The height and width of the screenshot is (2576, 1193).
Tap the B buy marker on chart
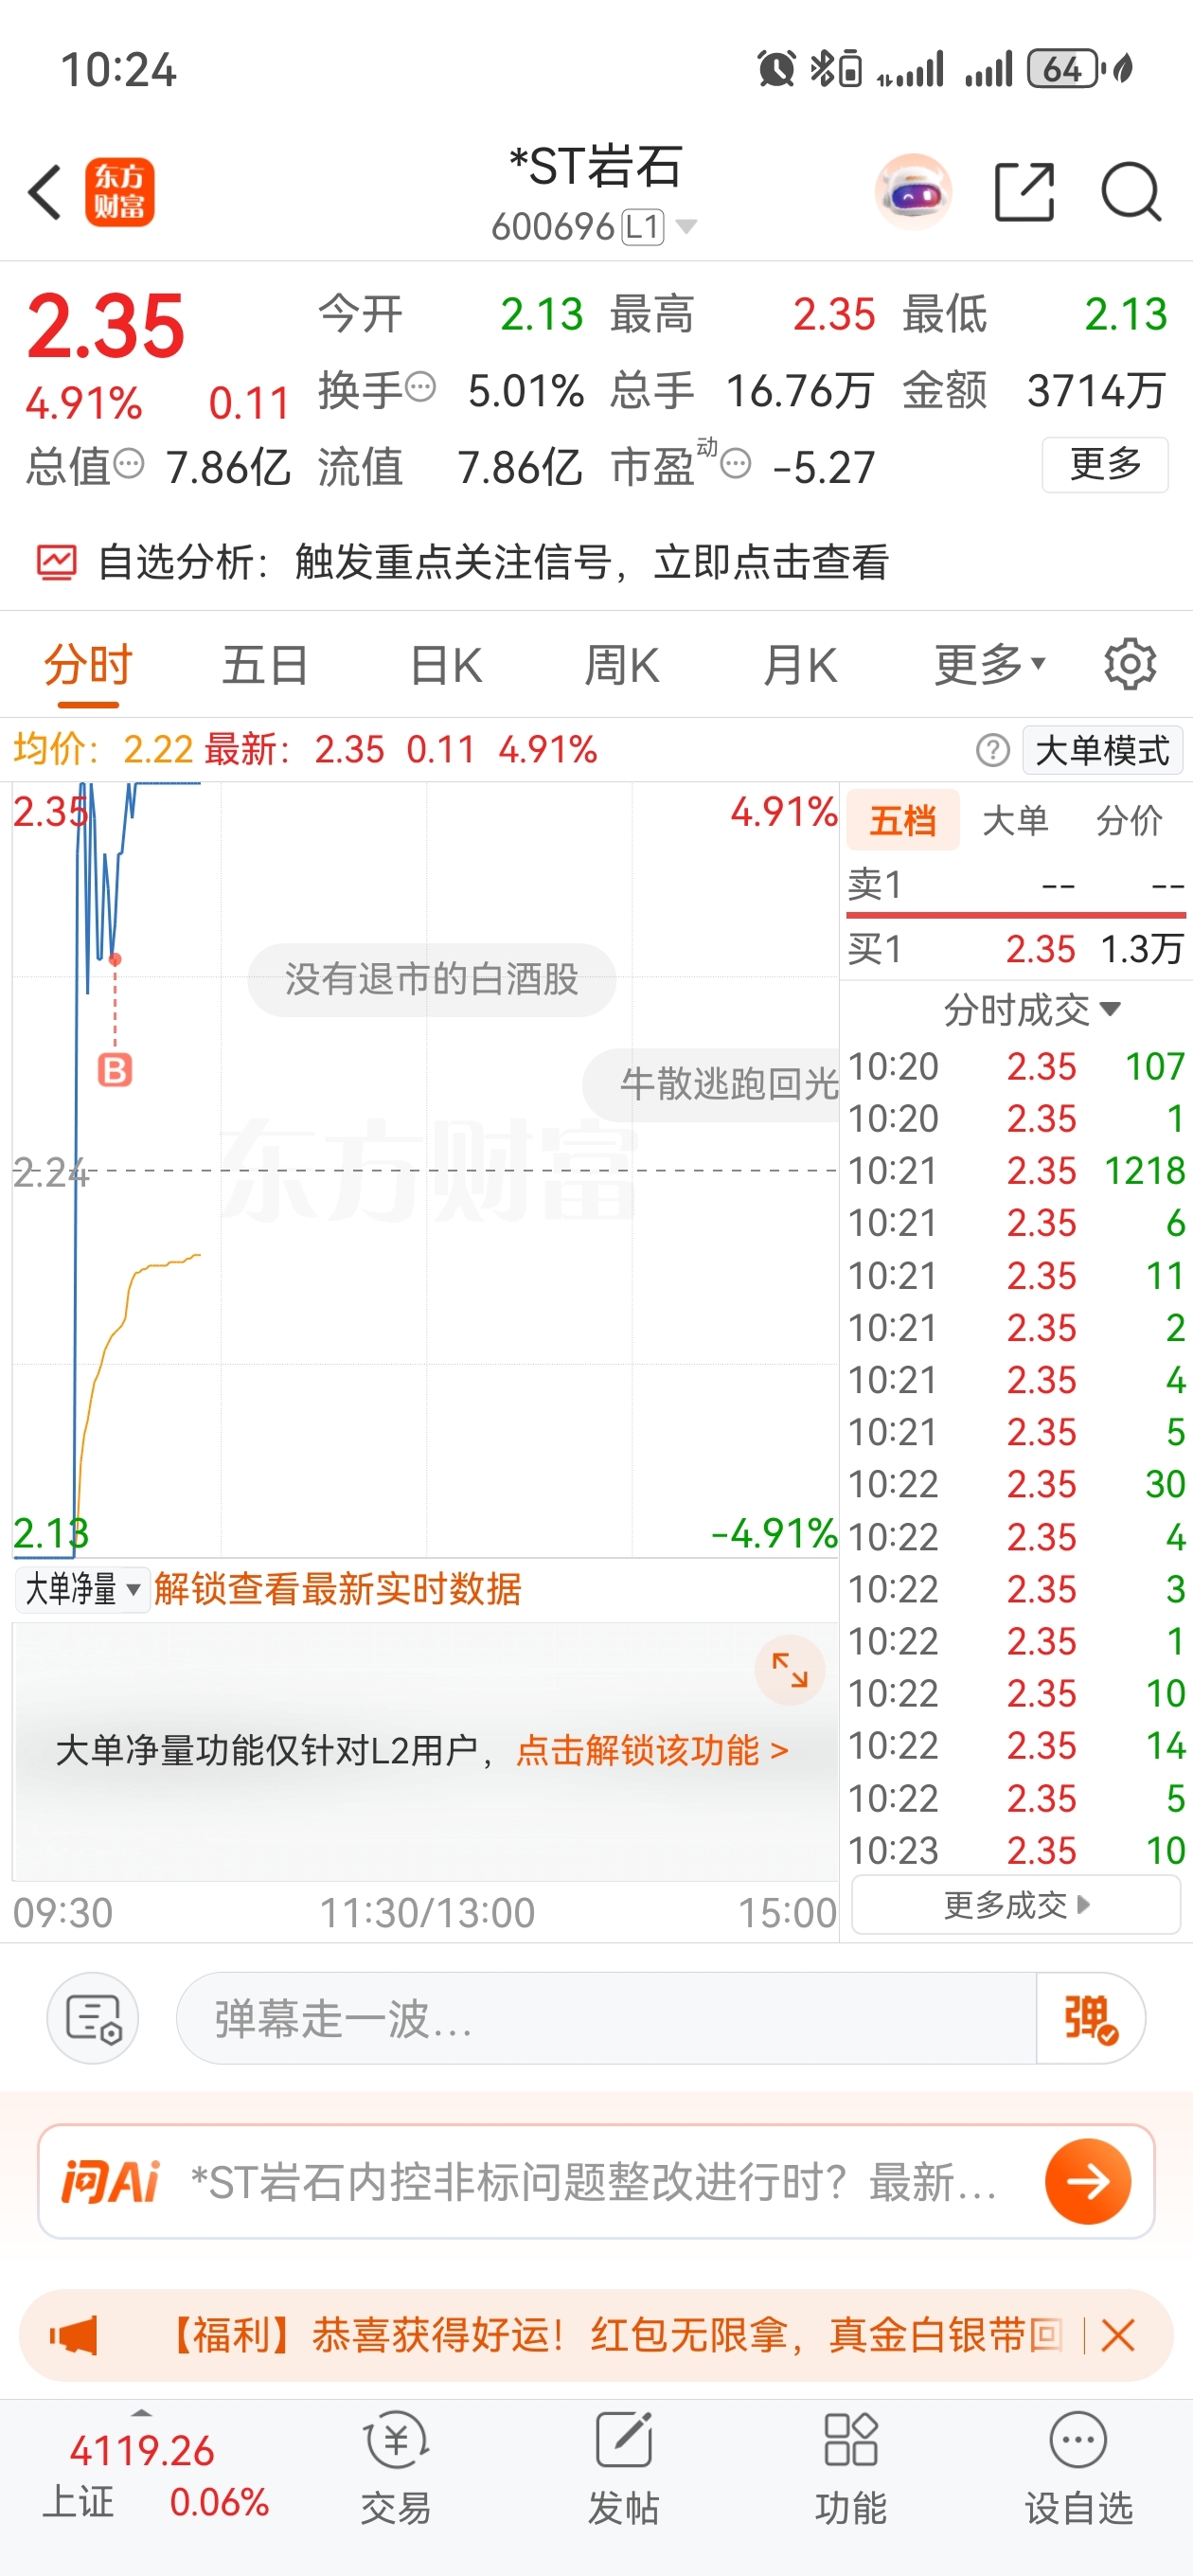(115, 1070)
